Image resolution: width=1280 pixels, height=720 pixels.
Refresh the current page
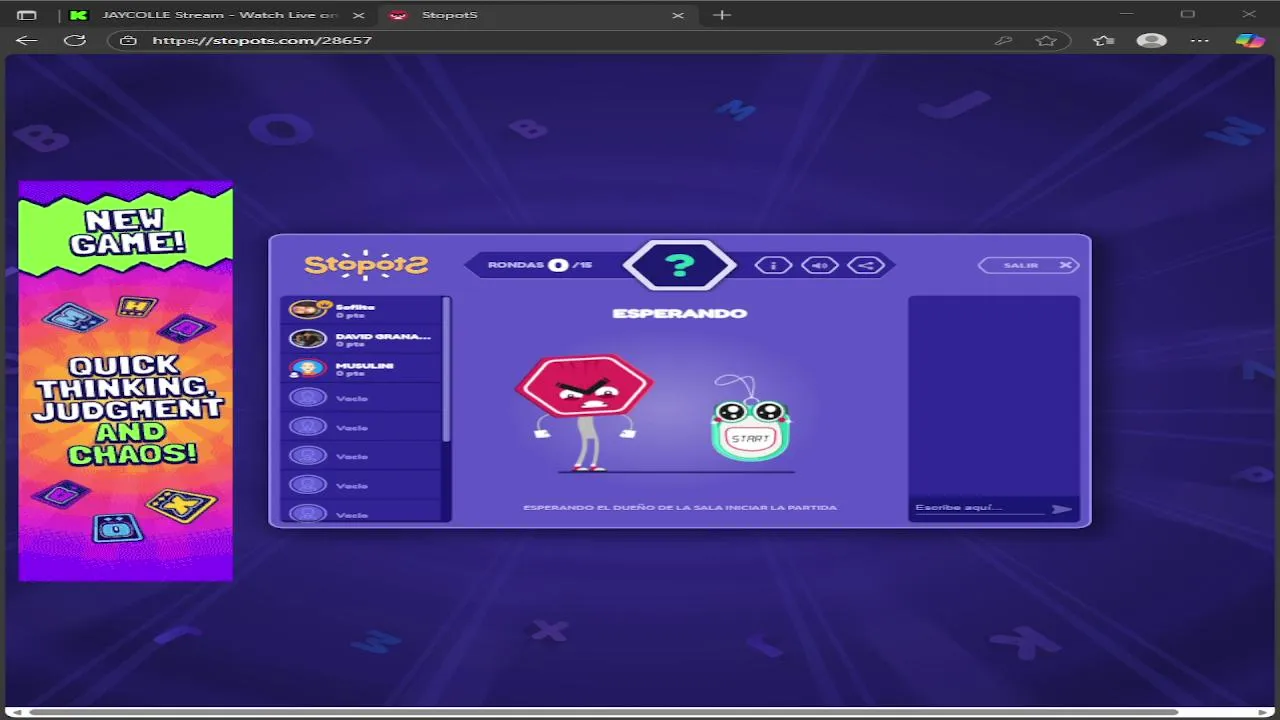pyautogui.click(x=75, y=40)
